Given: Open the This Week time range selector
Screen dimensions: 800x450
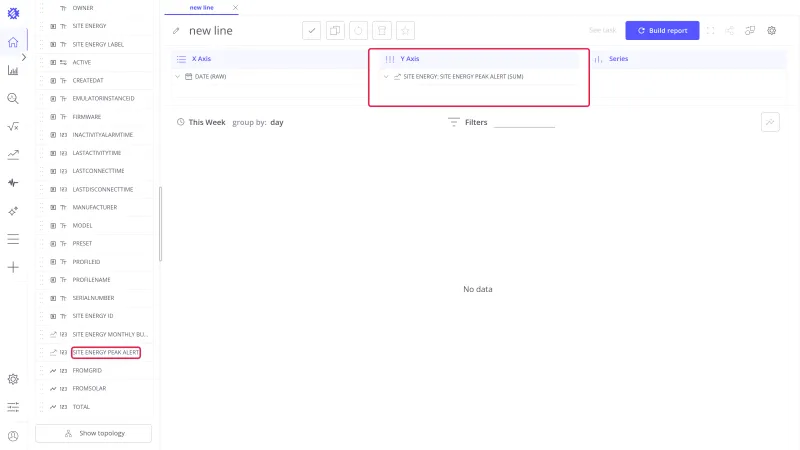Looking at the screenshot, I should pyautogui.click(x=201, y=122).
